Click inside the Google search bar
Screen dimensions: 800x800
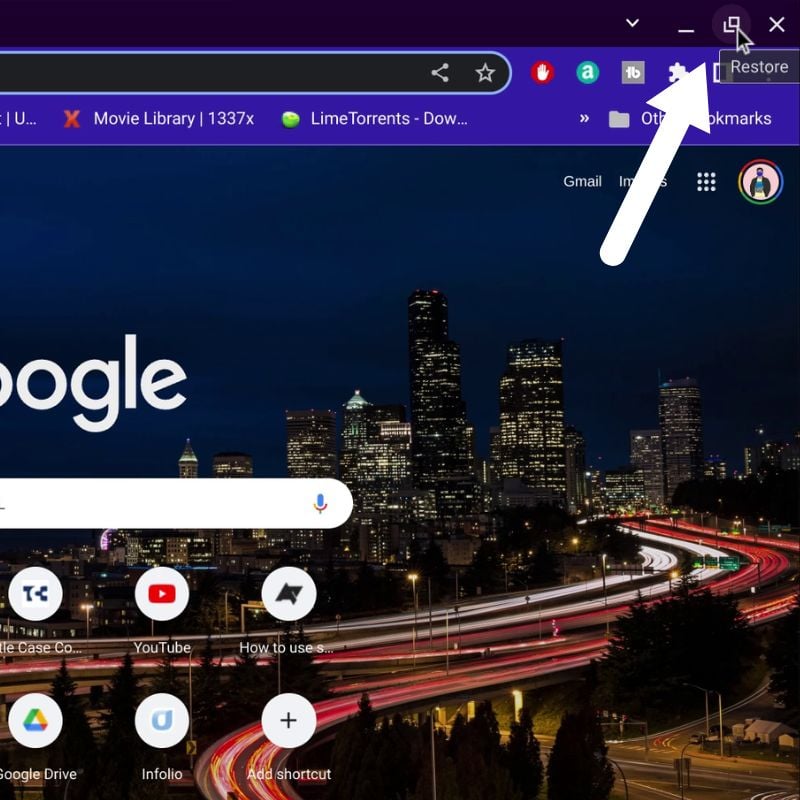point(150,503)
